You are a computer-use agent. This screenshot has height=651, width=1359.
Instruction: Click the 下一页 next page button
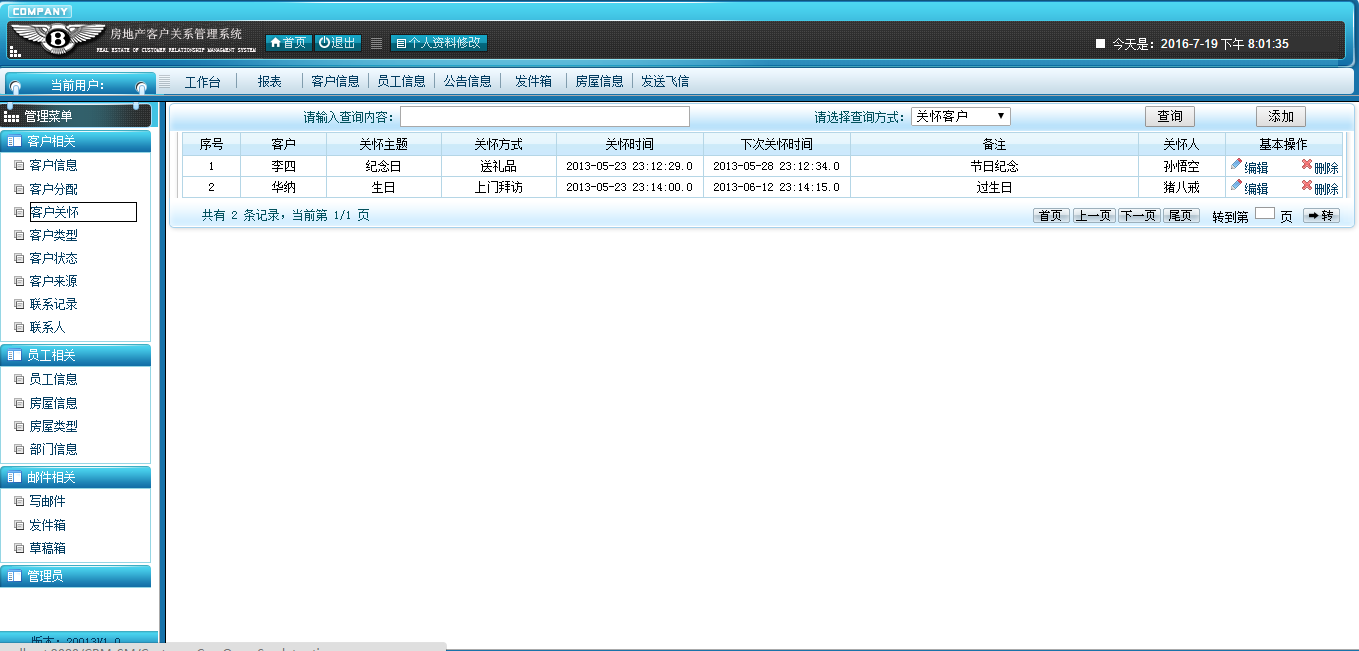click(1139, 215)
